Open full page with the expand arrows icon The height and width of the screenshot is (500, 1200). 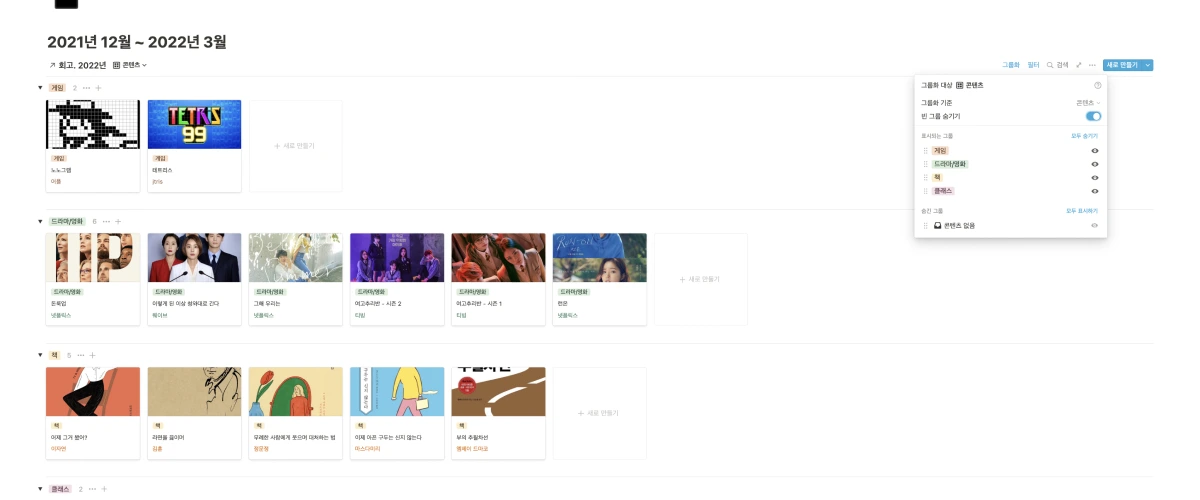click(x=1079, y=65)
